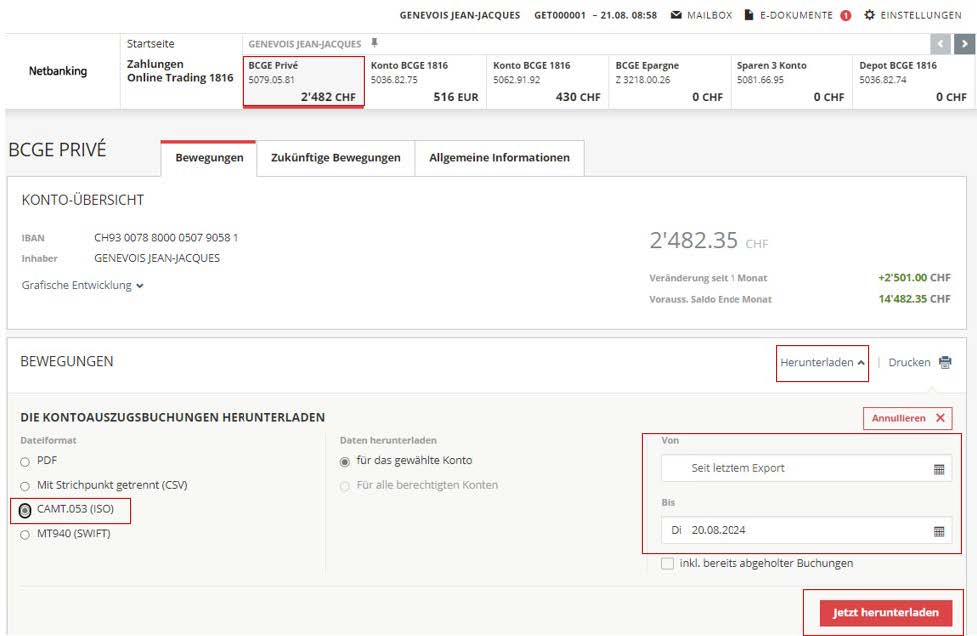Open the Einstellungen link
The width and height of the screenshot is (977, 636).
point(920,15)
